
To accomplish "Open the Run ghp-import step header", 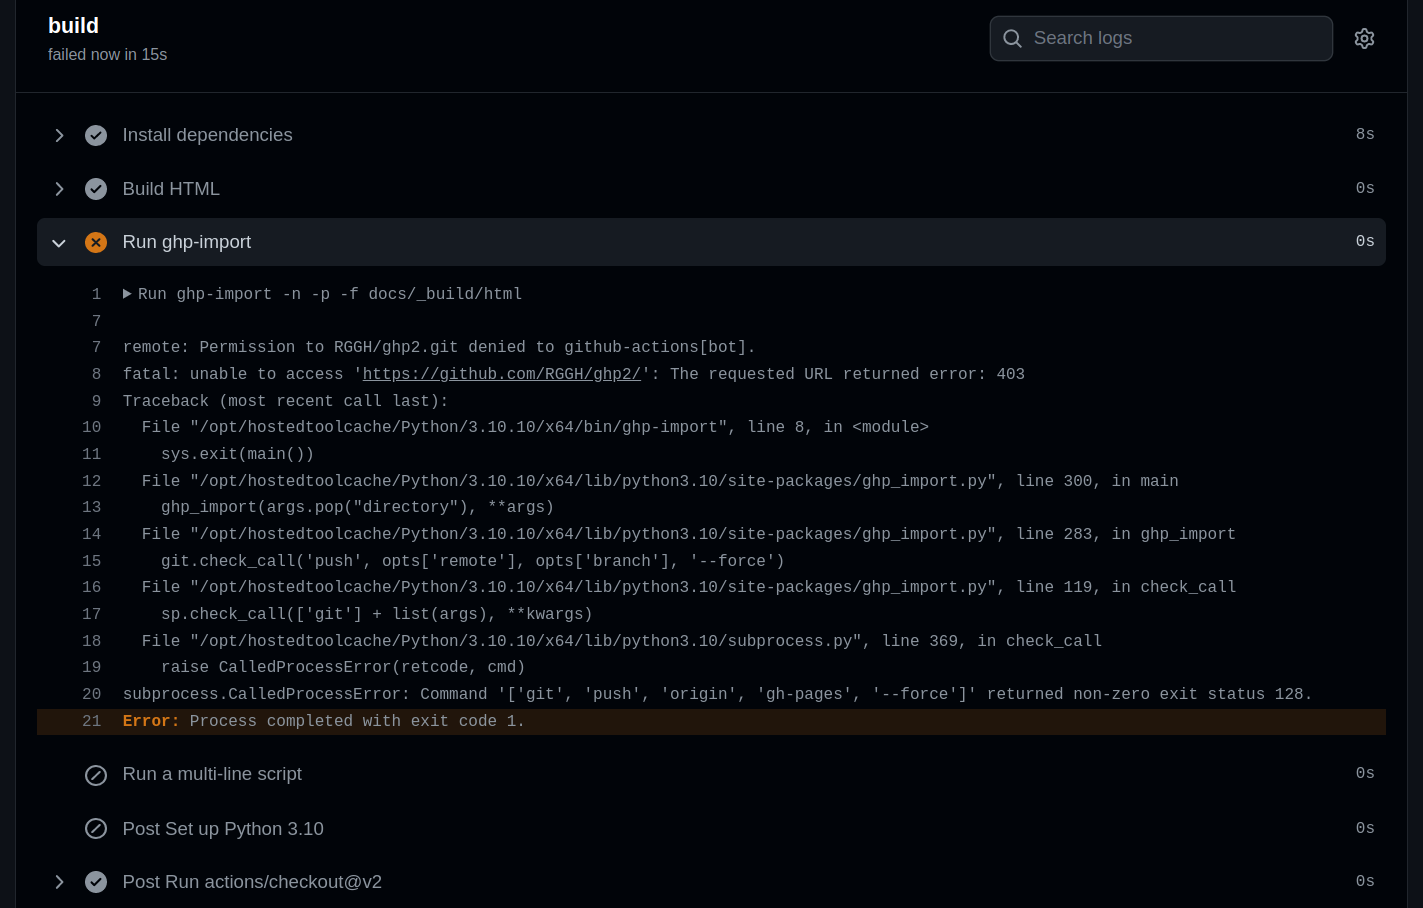I will click(x=187, y=242).
